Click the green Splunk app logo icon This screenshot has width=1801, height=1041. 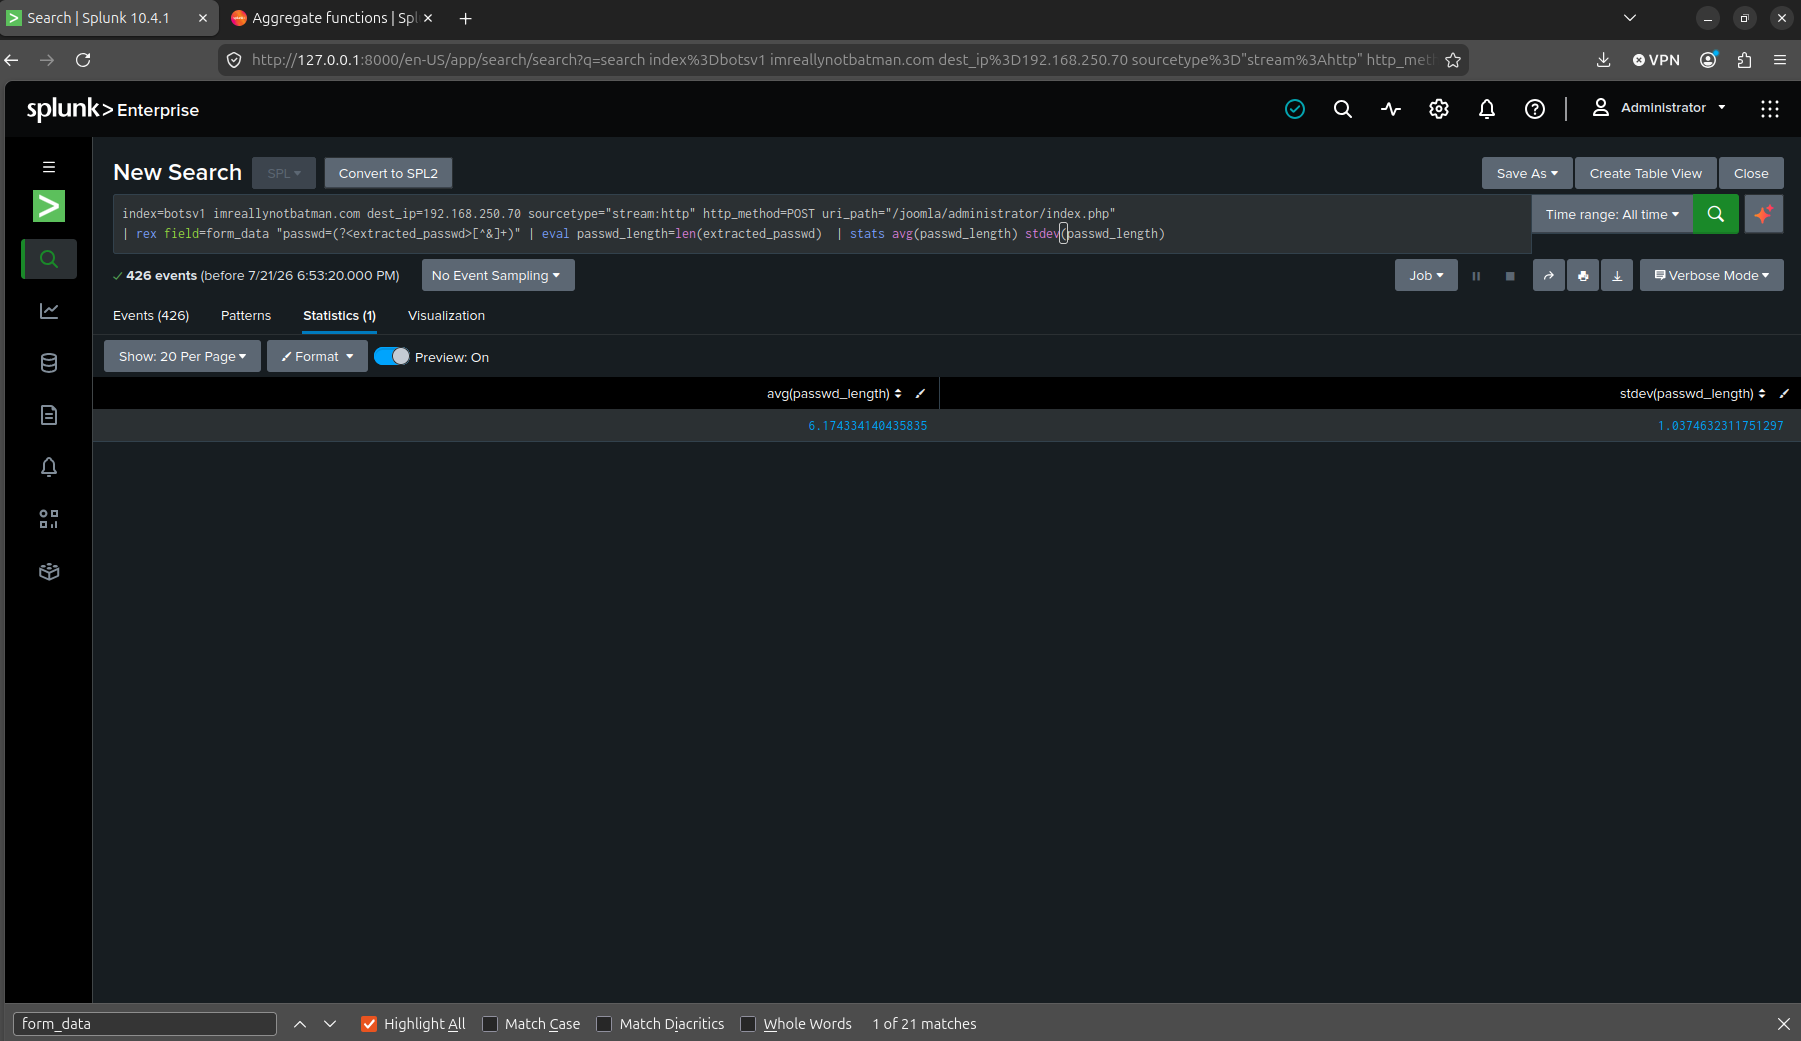(x=49, y=206)
